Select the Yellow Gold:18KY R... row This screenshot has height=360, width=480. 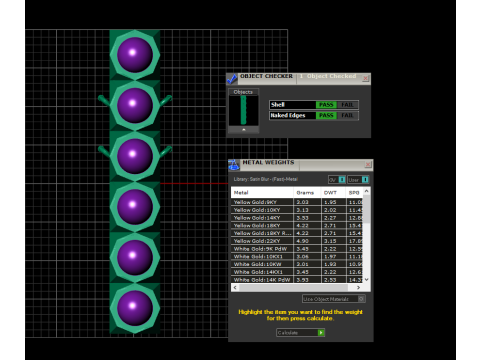tap(297, 233)
